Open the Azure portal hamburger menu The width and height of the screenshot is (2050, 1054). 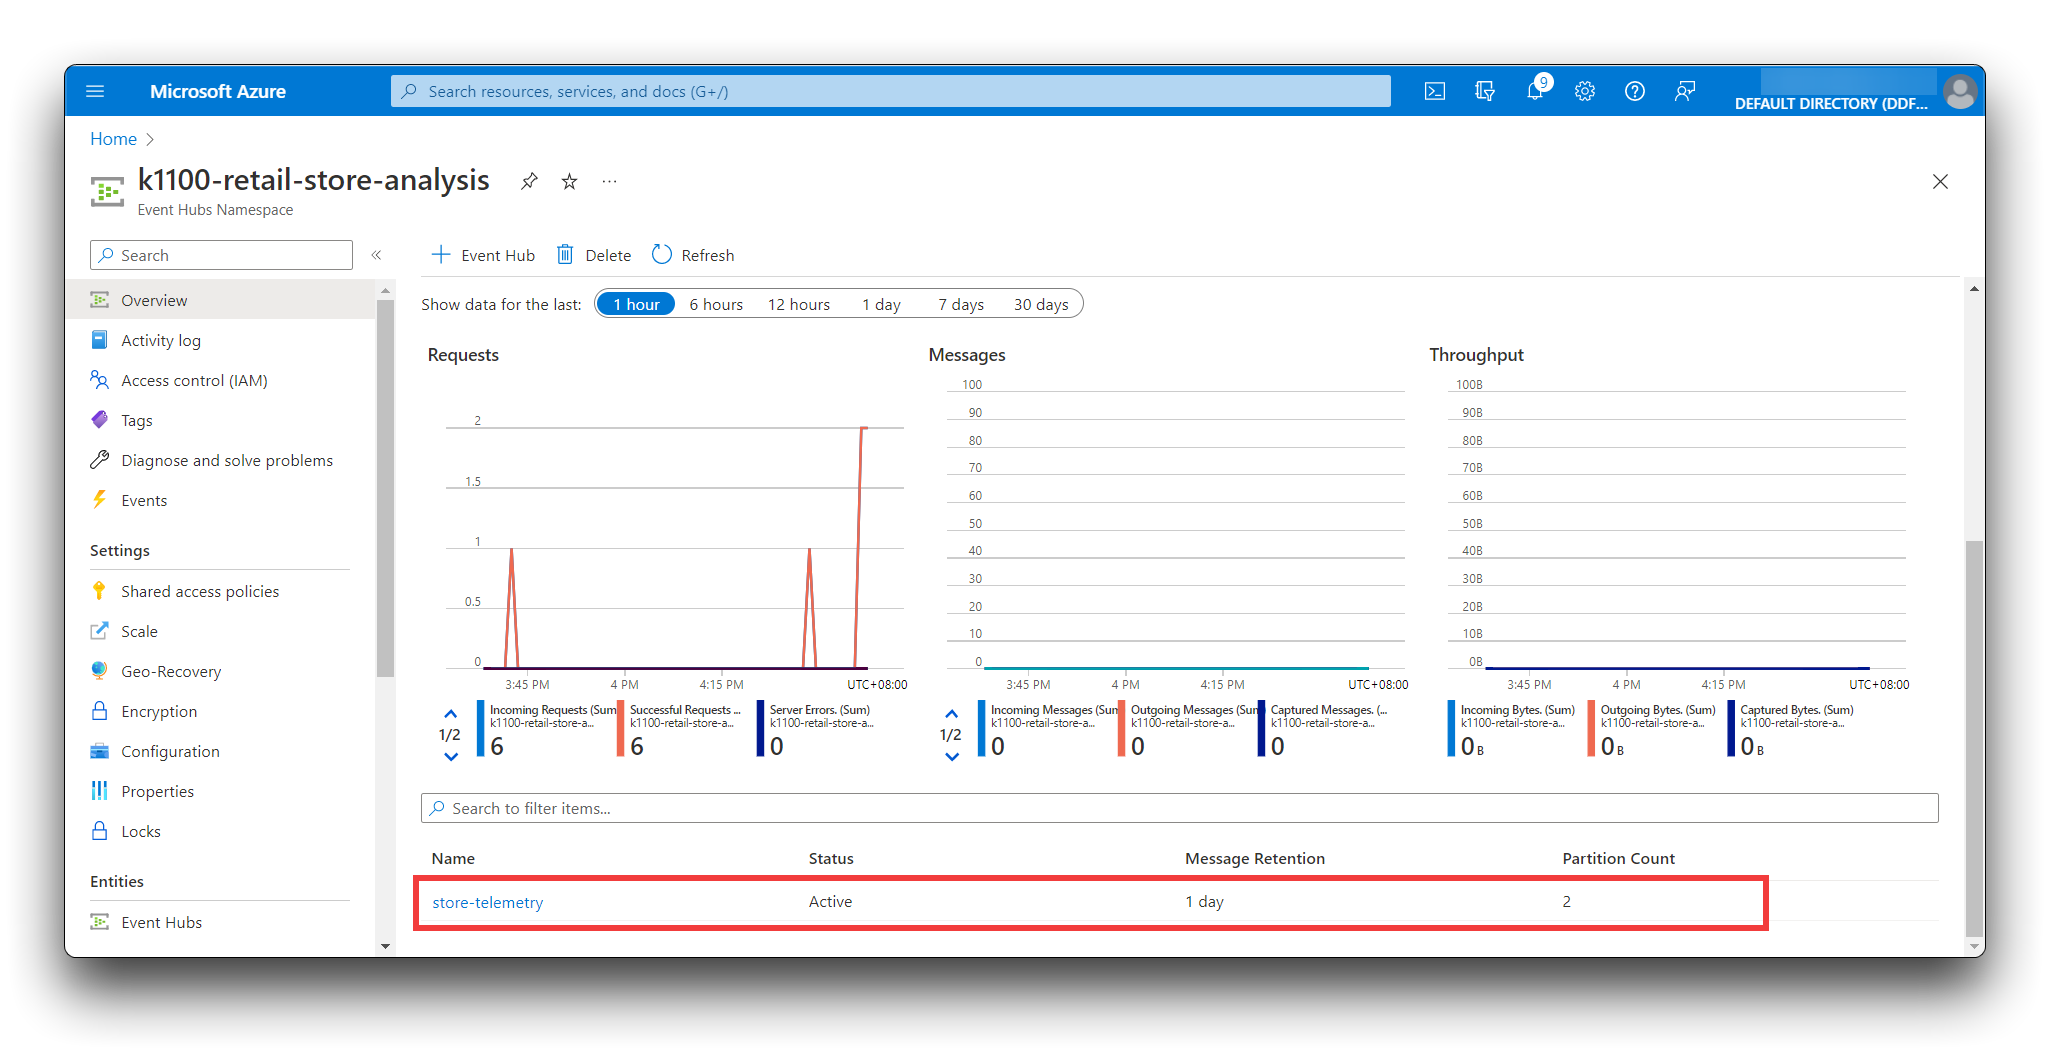95,91
